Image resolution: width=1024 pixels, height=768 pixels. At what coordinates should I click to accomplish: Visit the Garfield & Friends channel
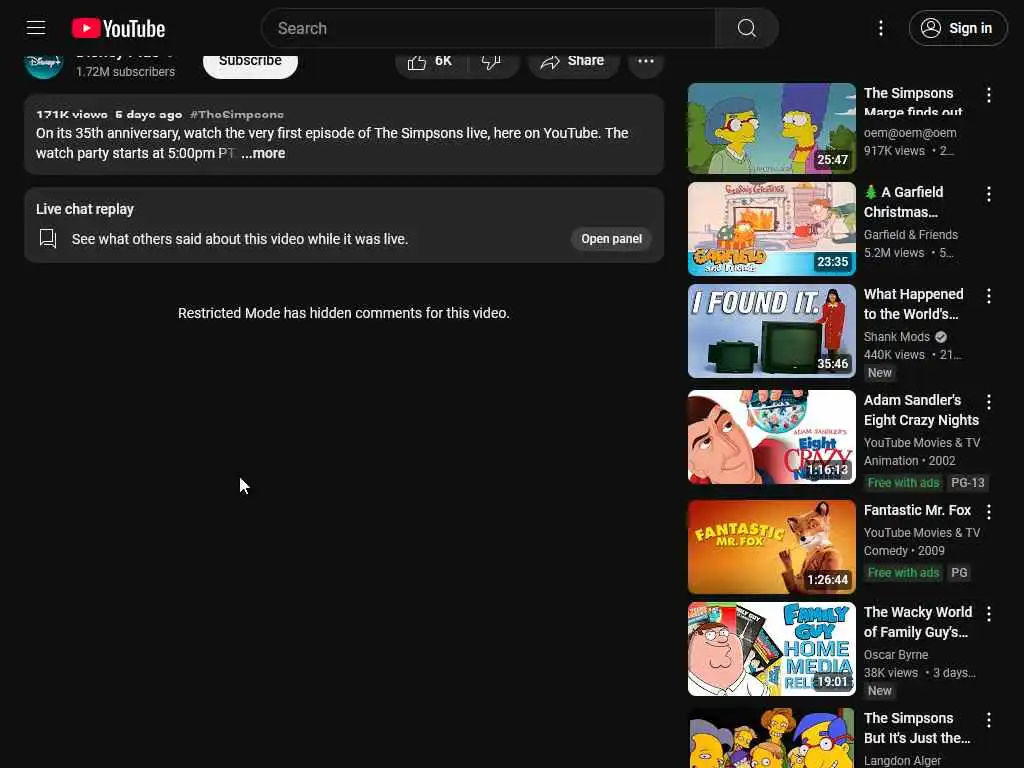coord(910,235)
